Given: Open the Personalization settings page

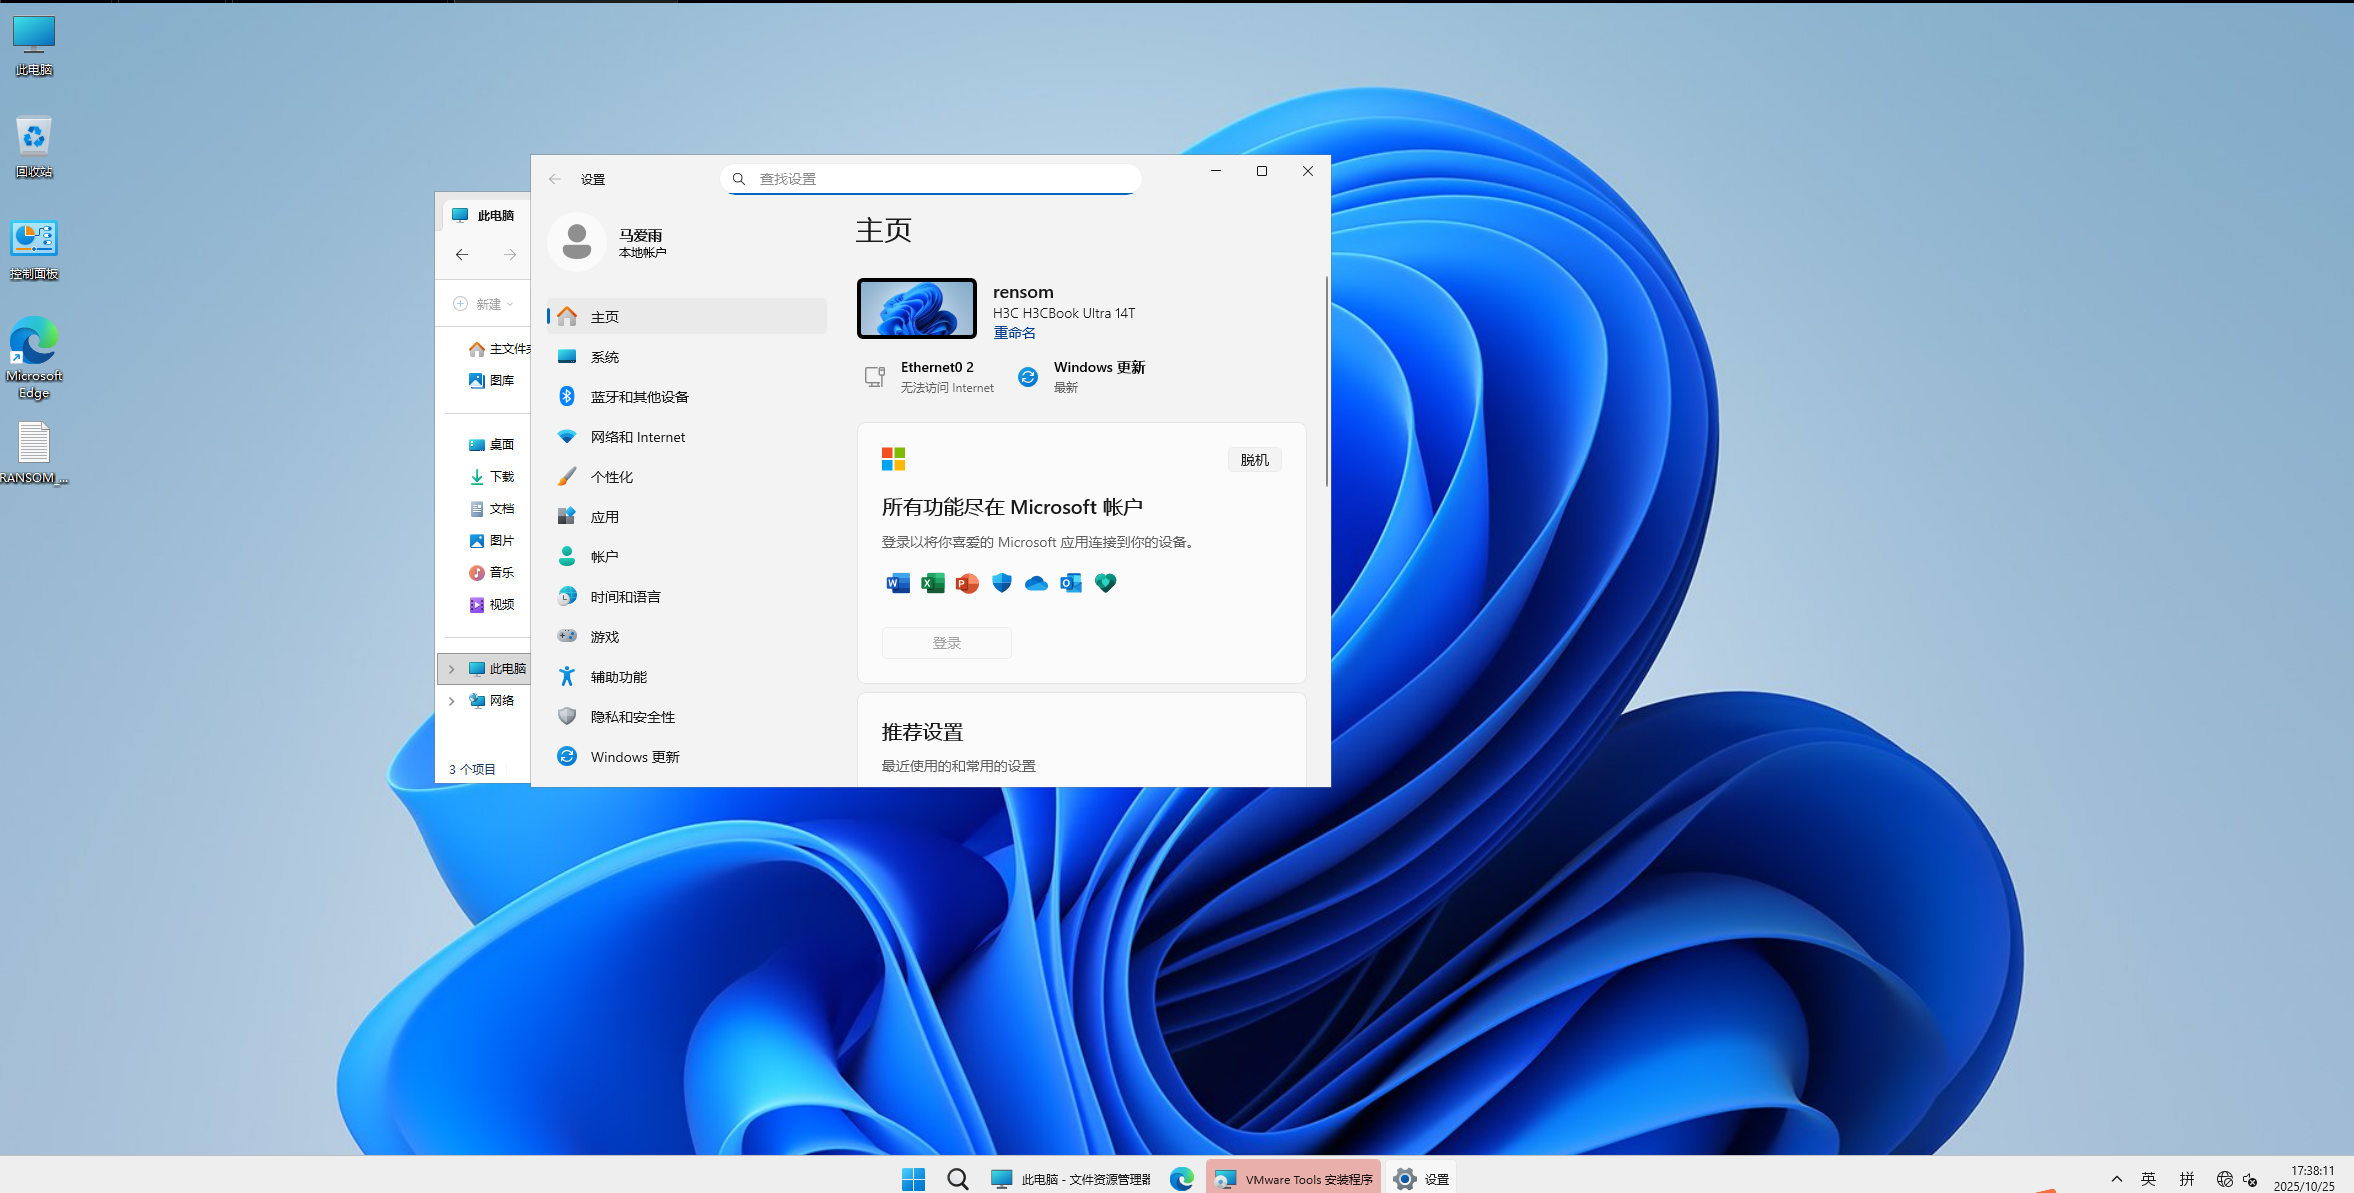Looking at the screenshot, I should (611, 477).
